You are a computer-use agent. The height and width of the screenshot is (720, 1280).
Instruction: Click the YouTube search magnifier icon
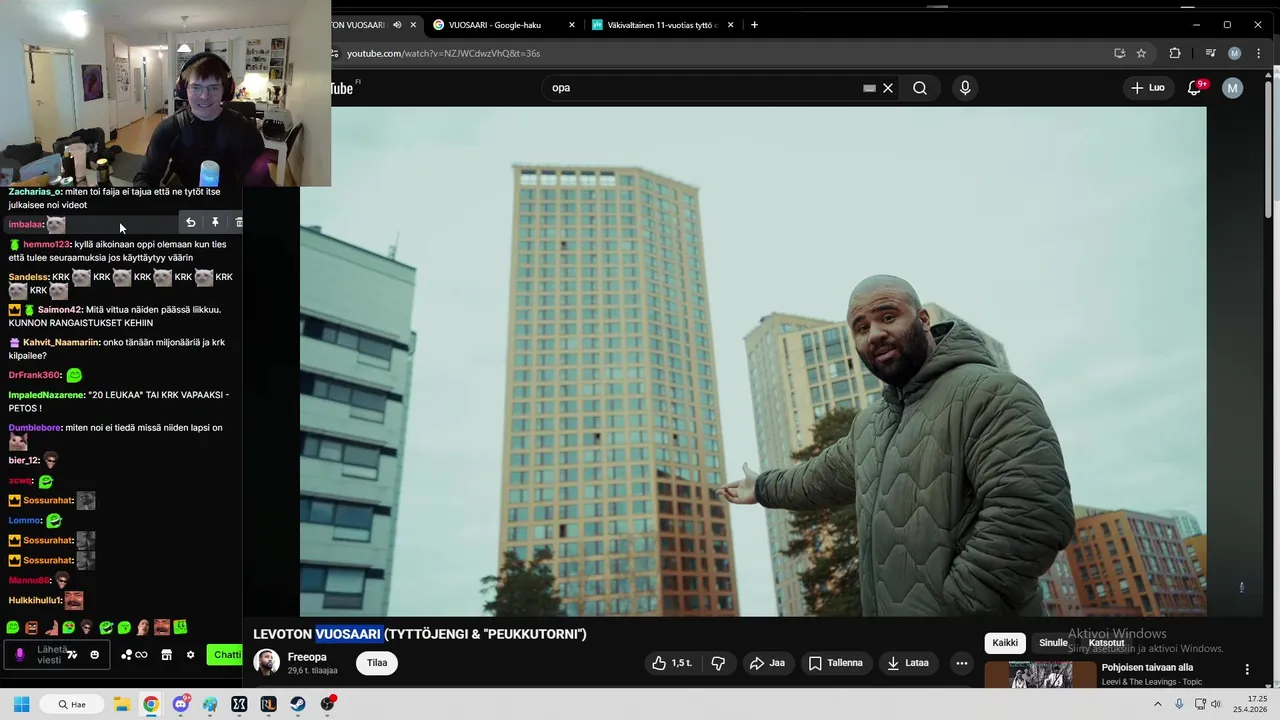tap(920, 88)
